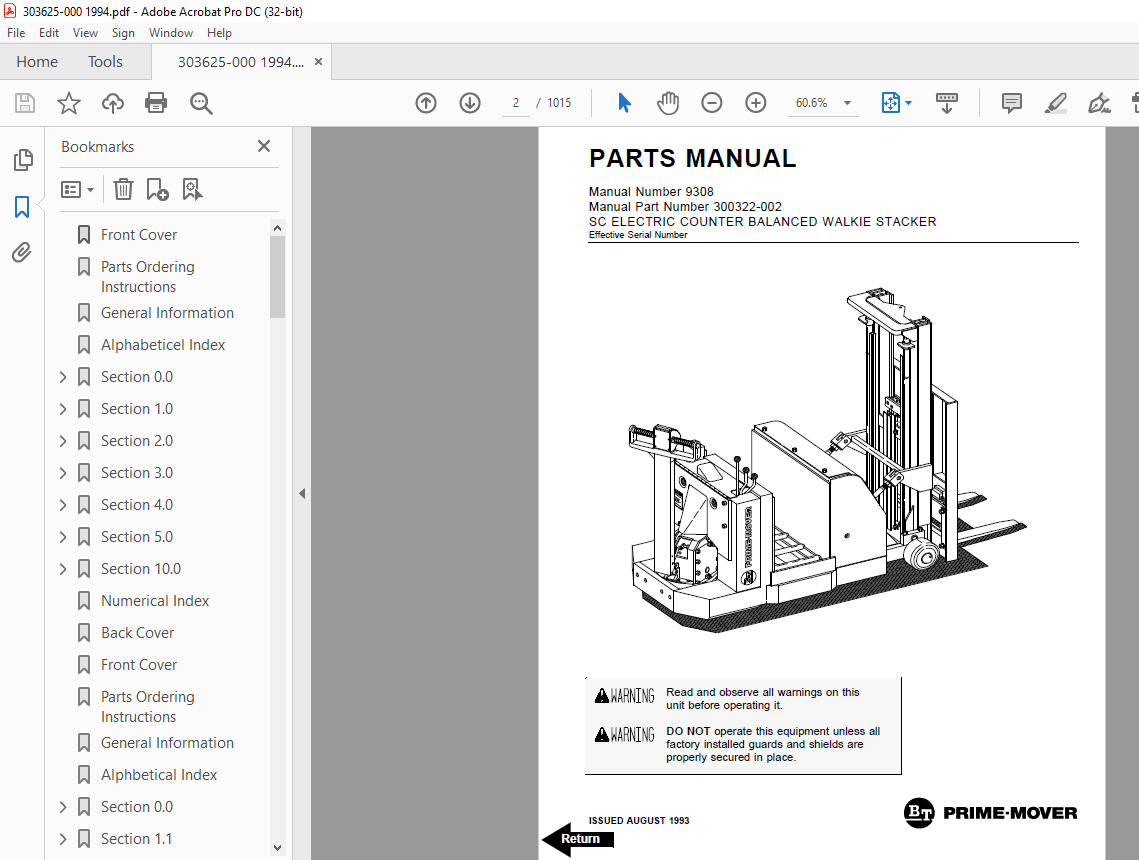Choose the Selection arrow tool
This screenshot has width=1139, height=860.
tap(624, 103)
